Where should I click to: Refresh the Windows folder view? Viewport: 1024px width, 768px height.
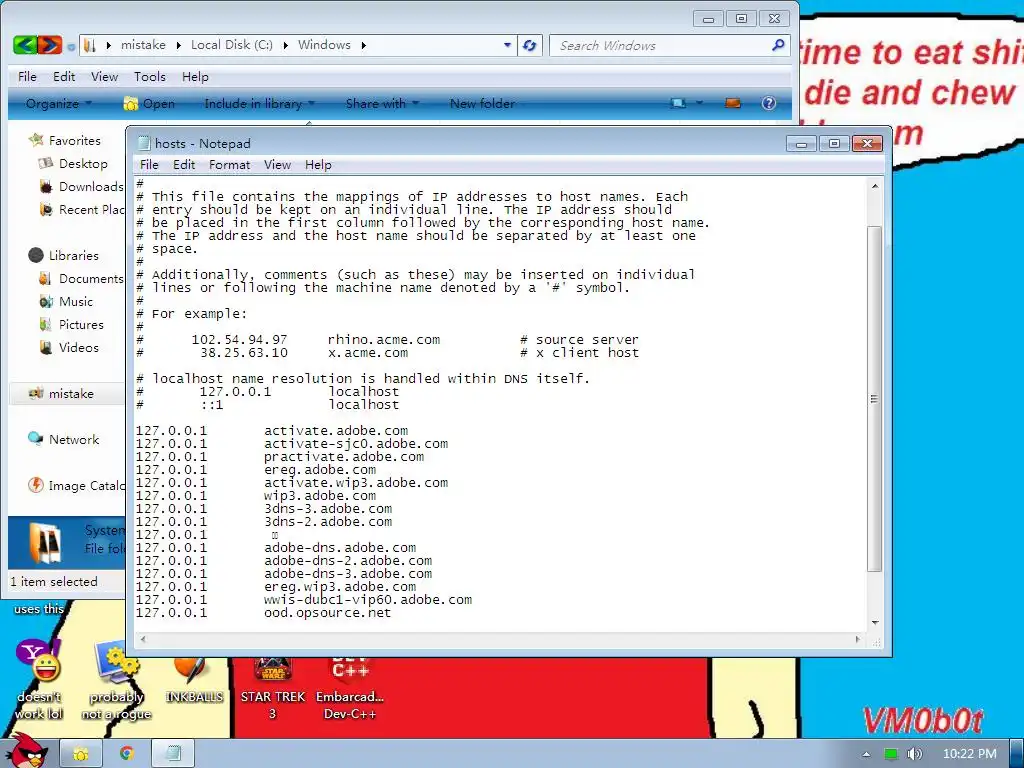(530, 45)
